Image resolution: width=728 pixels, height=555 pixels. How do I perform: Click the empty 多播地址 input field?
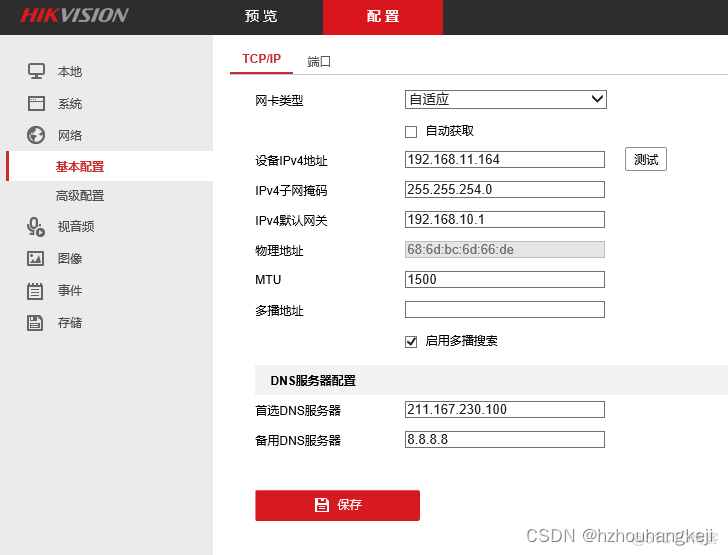505,310
